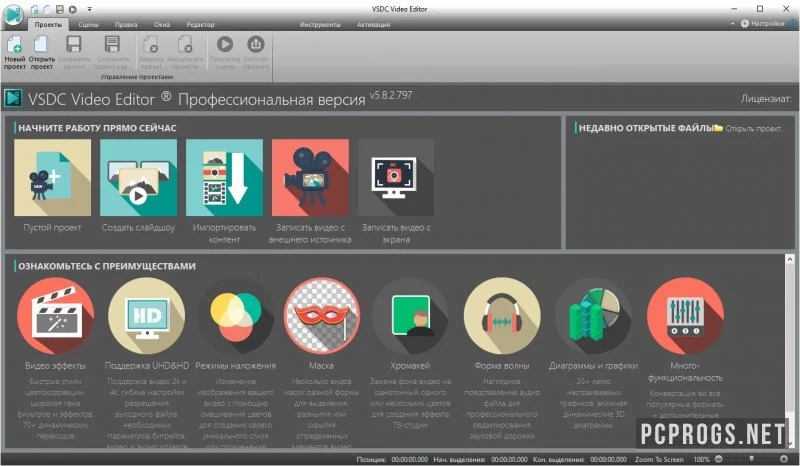
Task: Open the Инструменты tab
Action: pos(320,24)
